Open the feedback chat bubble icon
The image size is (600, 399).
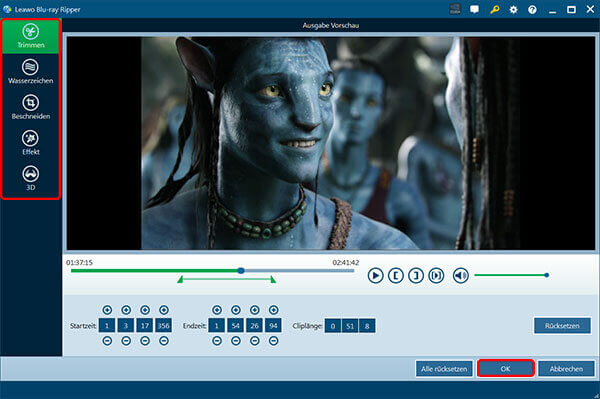click(x=474, y=9)
